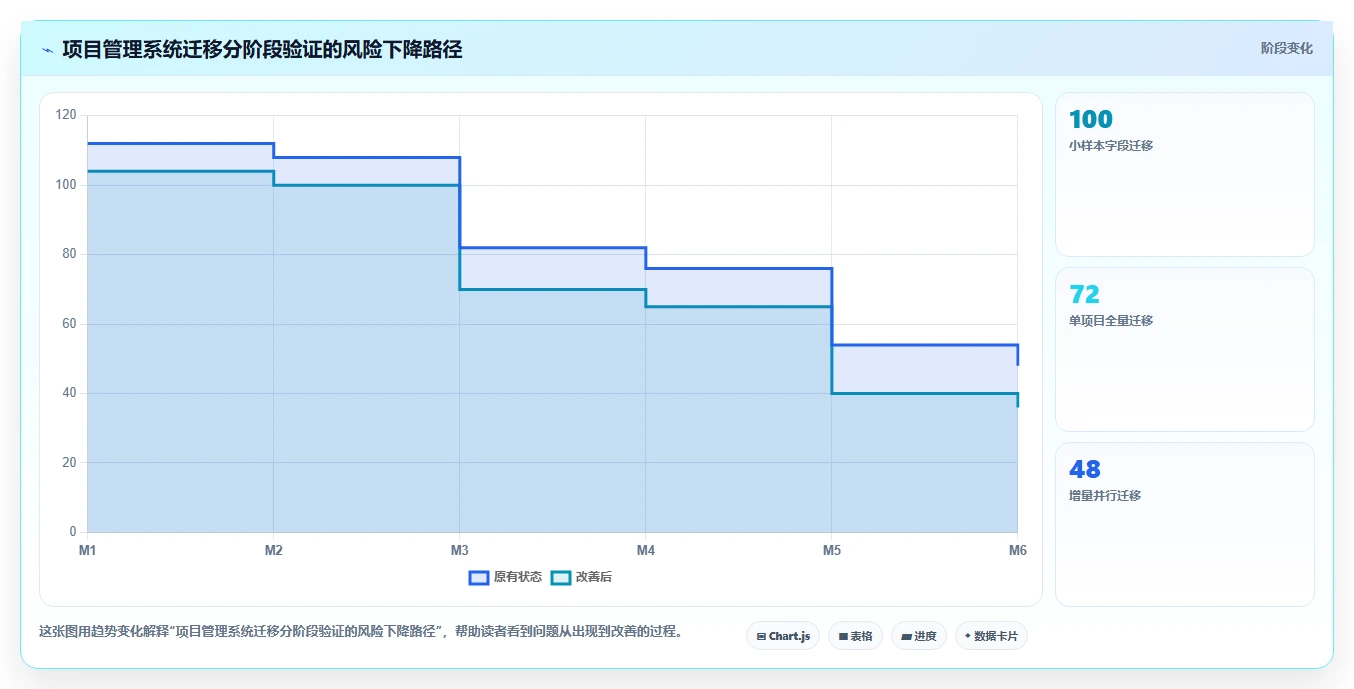
Task: Click the 阶段变化 label in header
Action: pyautogui.click(x=1286, y=48)
